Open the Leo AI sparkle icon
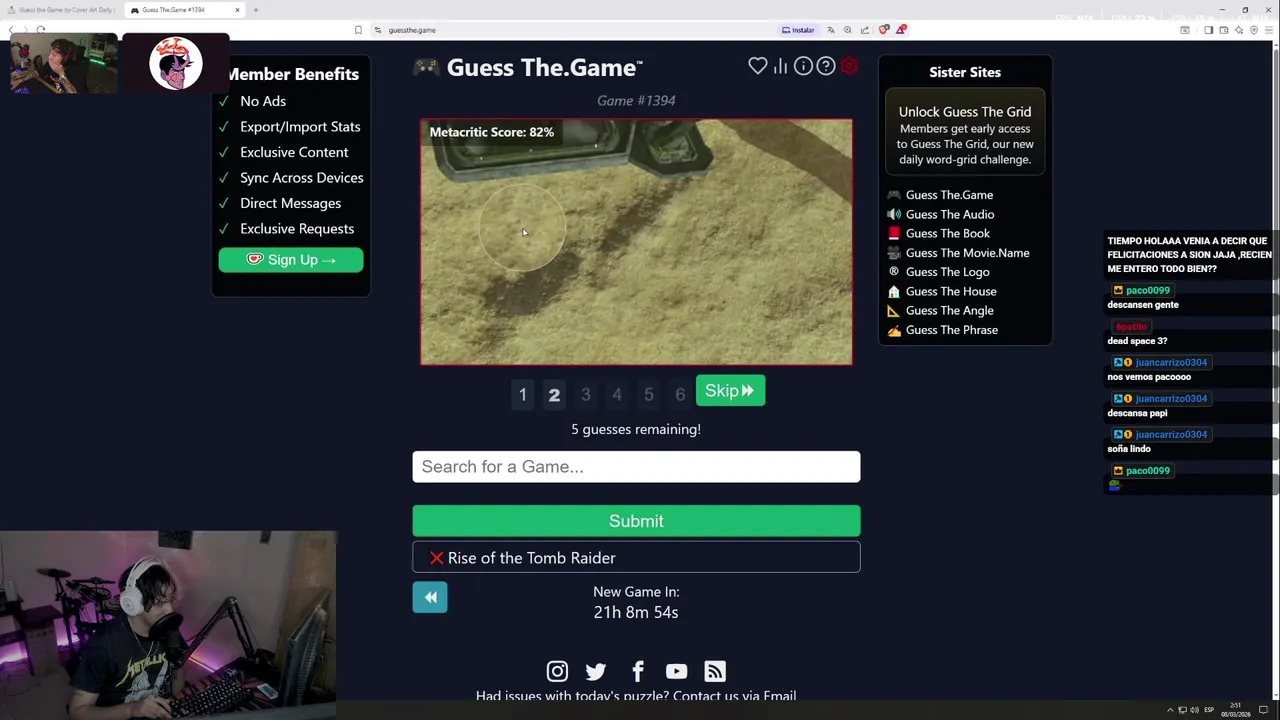The width and height of the screenshot is (1280, 720). [1239, 30]
